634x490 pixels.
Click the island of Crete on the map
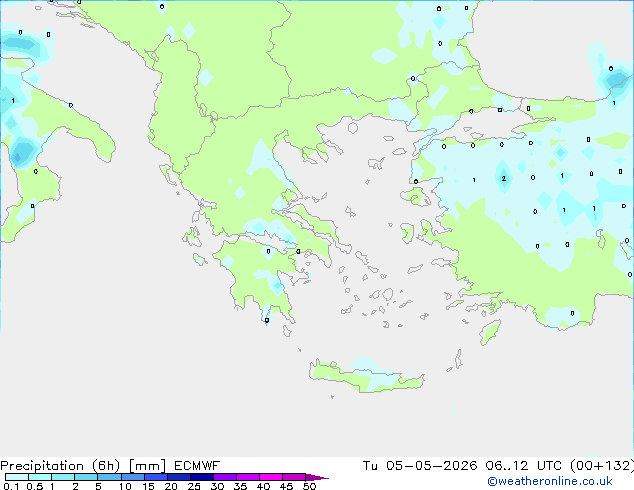(366, 376)
